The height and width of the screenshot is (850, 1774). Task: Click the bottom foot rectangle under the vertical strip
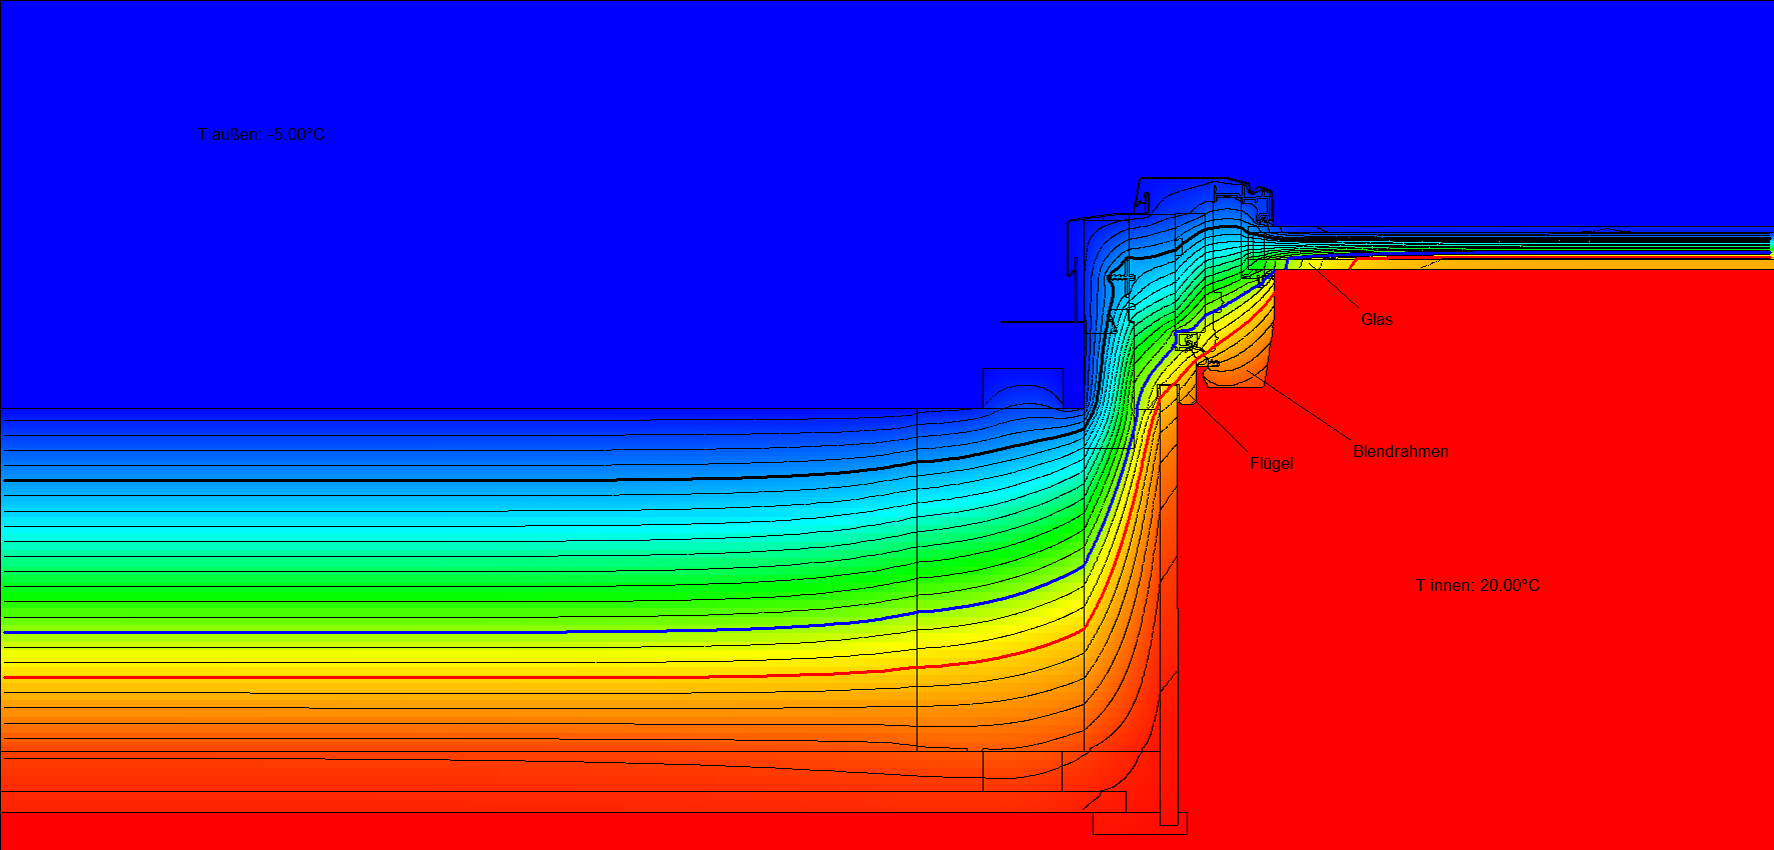tap(1139, 823)
